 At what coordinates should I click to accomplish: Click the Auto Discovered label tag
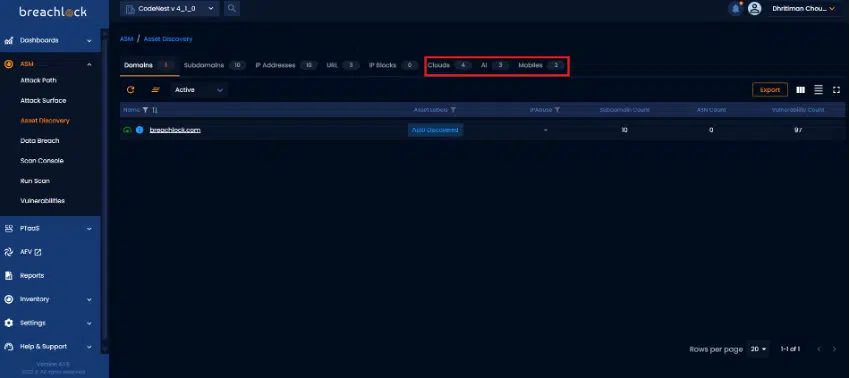click(x=435, y=130)
